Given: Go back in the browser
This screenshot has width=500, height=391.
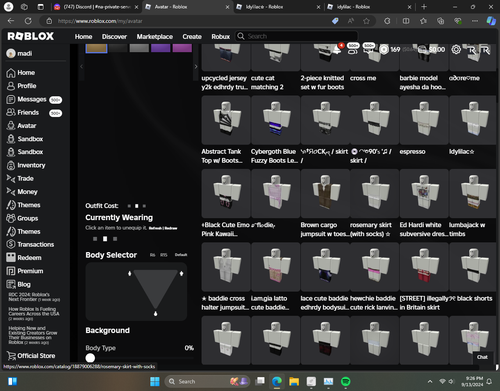Looking at the screenshot, I should tap(11, 21).
